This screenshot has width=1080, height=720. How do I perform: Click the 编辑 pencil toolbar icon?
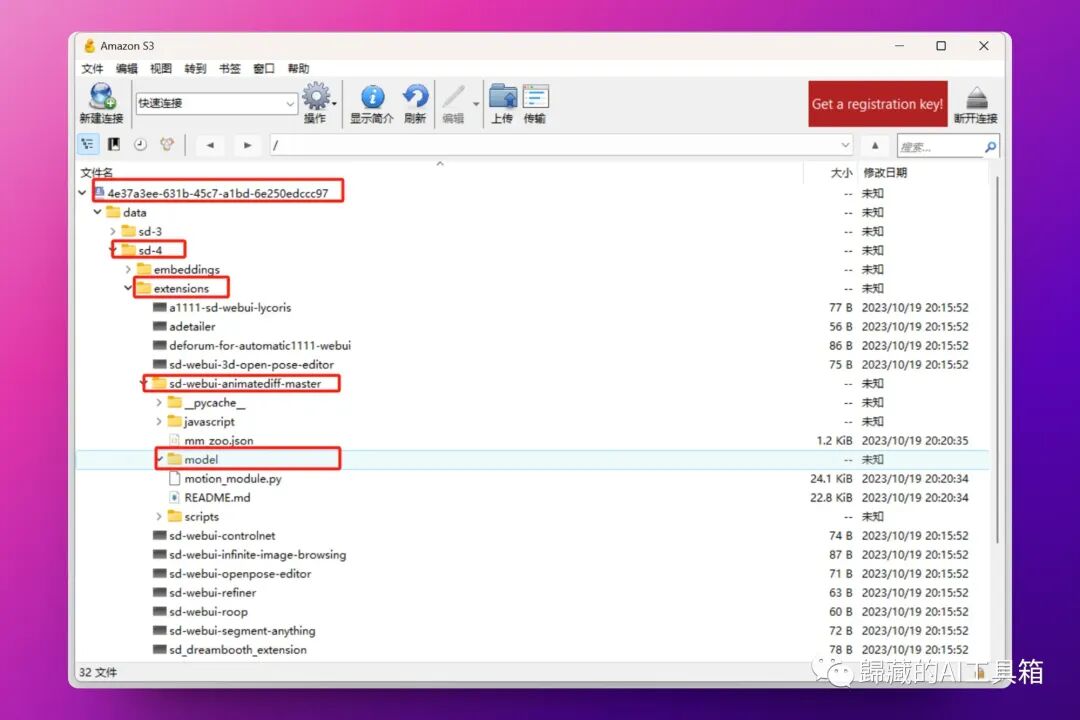[453, 103]
